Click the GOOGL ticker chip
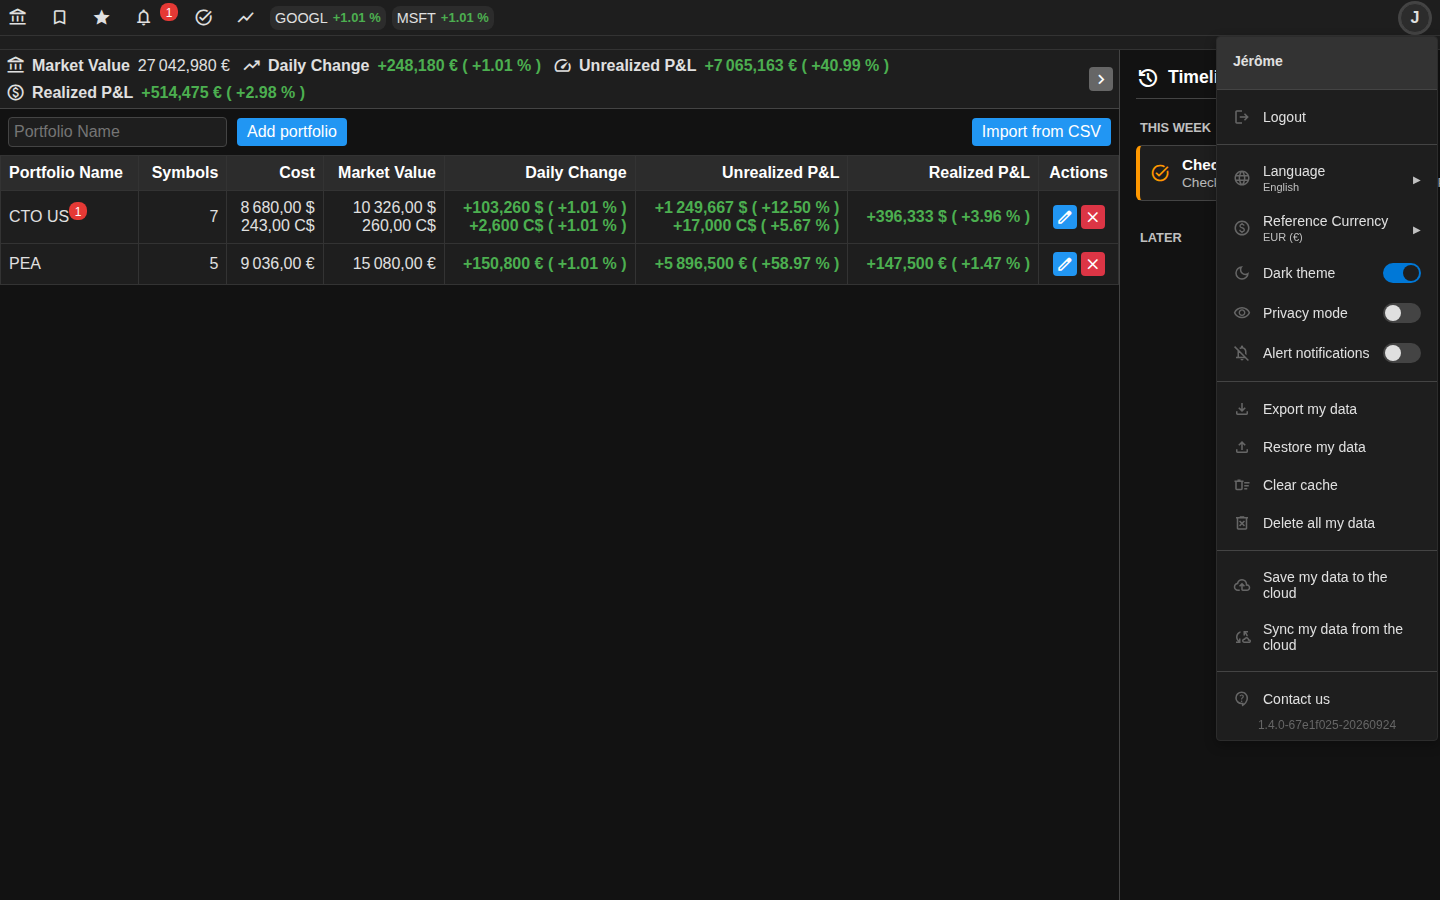The width and height of the screenshot is (1440, 900). 327,18
